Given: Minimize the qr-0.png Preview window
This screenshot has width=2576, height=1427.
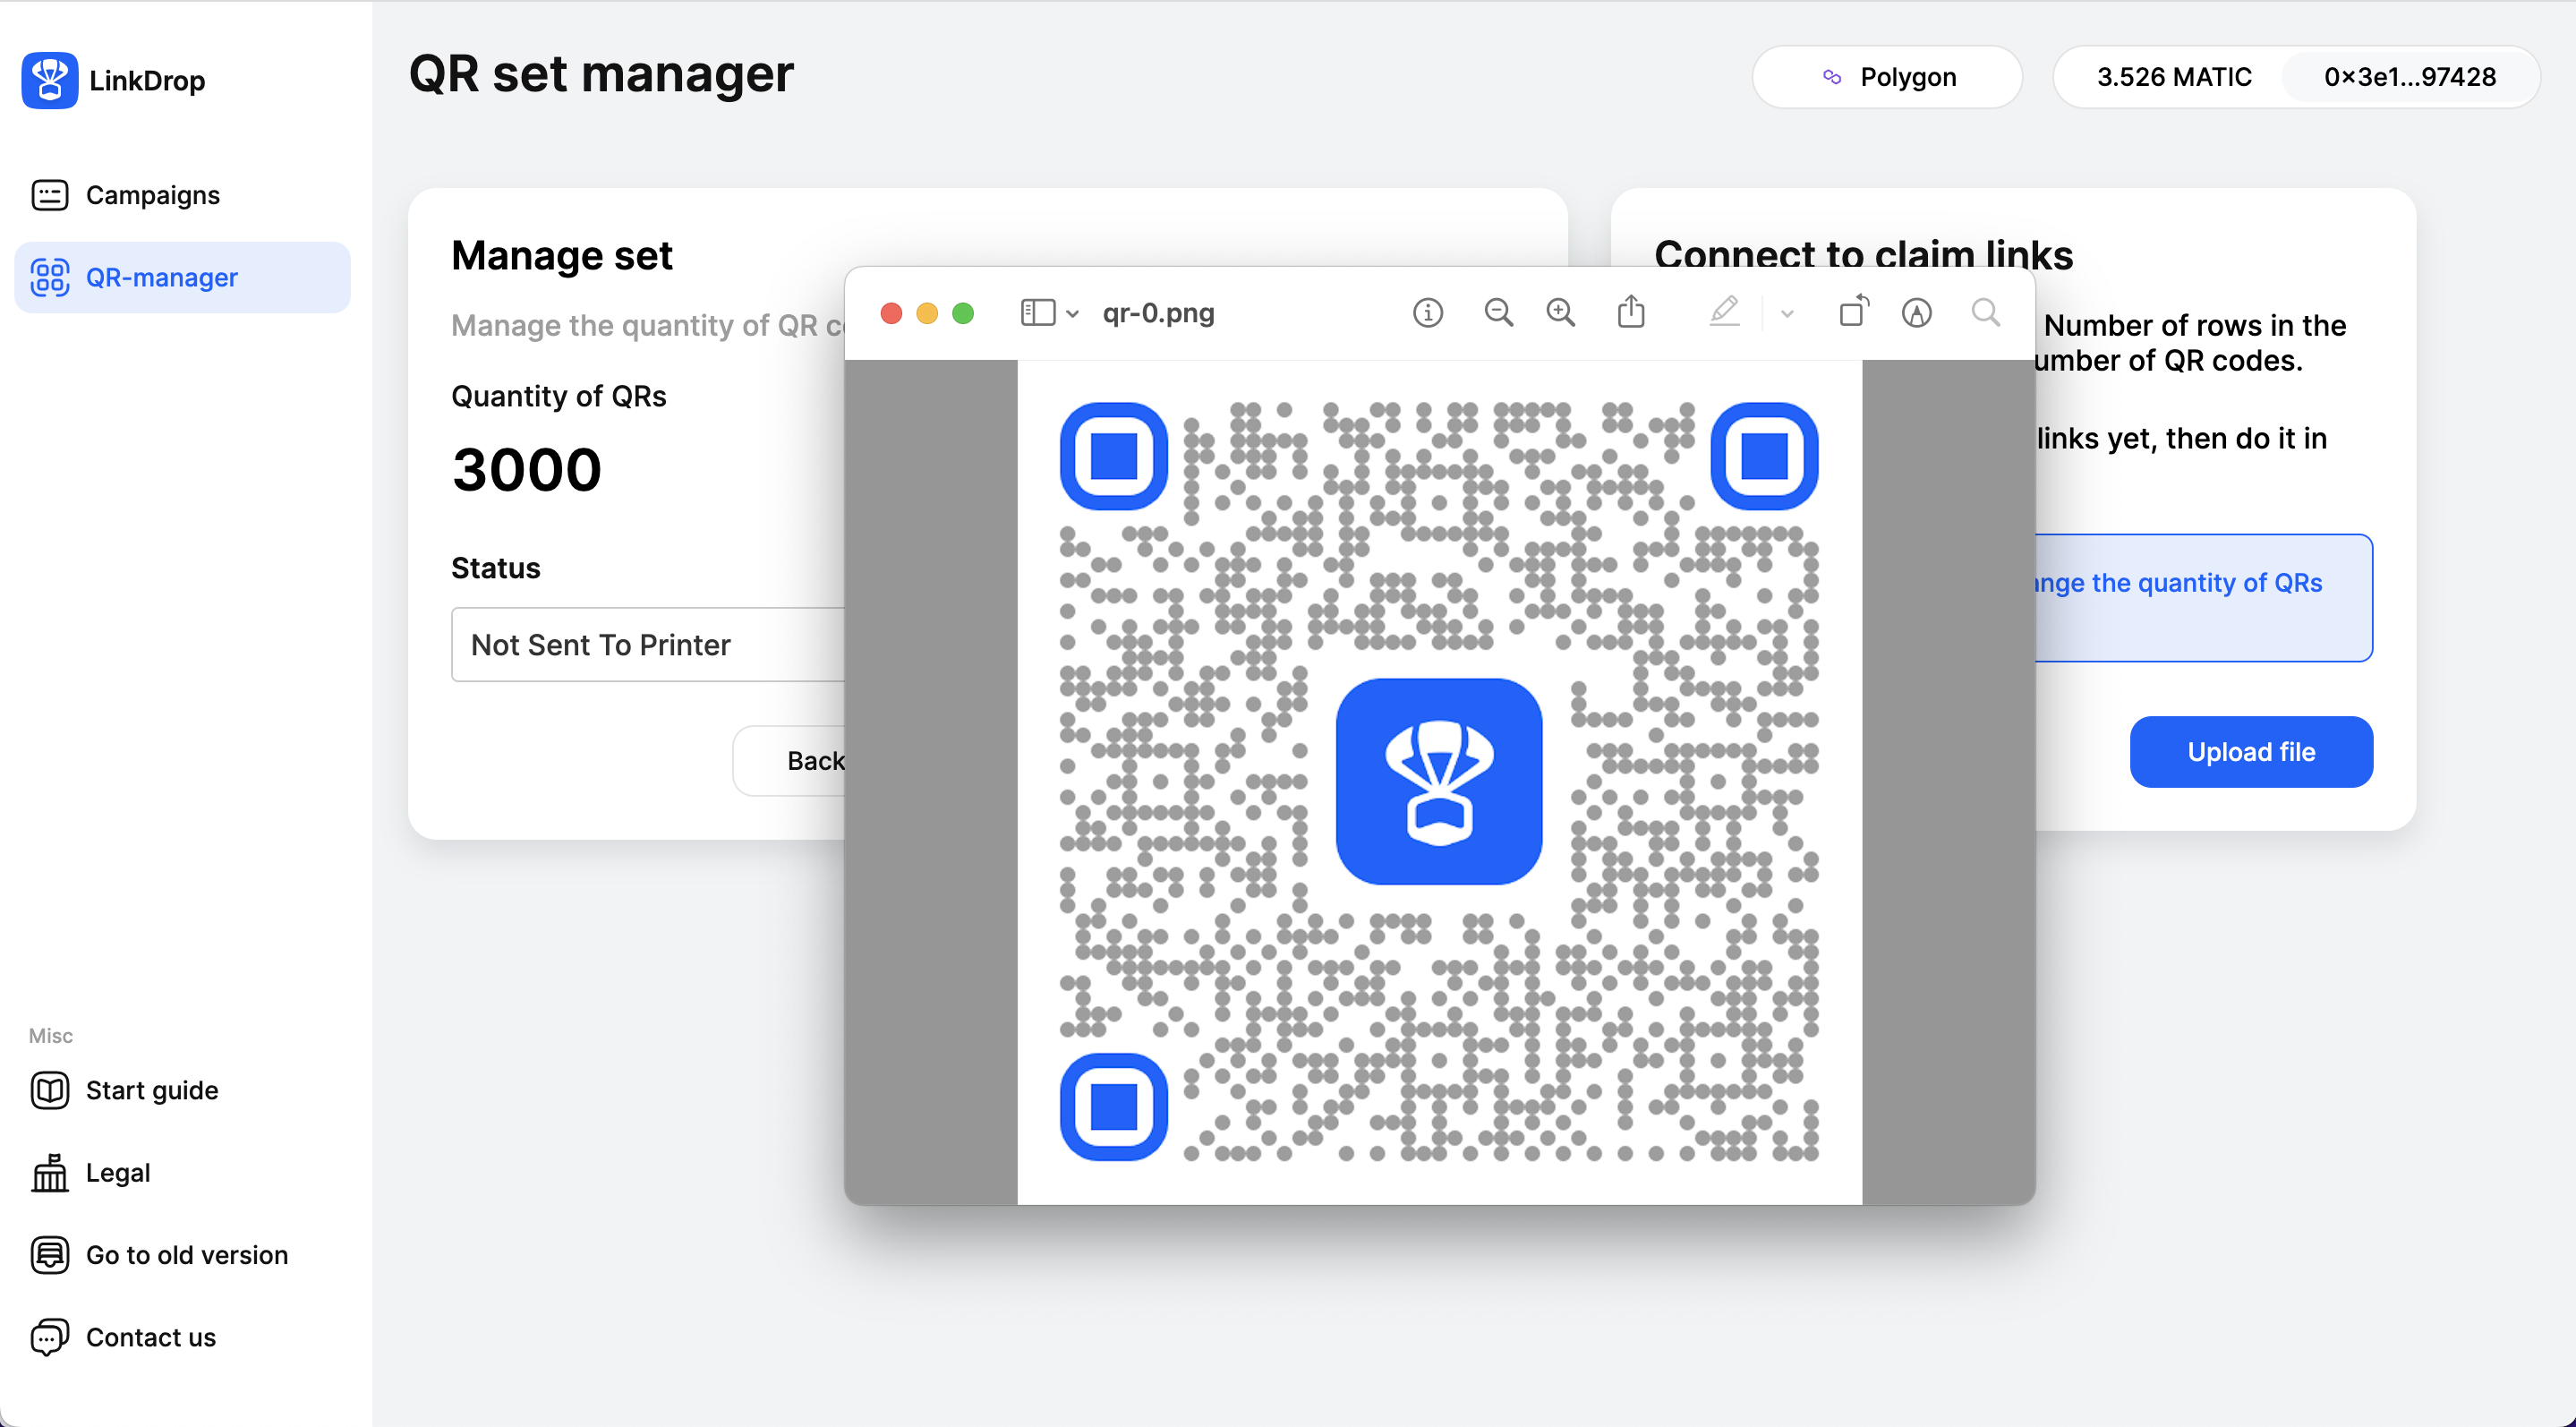Looking at the screenshot, I should click(927, 314).
